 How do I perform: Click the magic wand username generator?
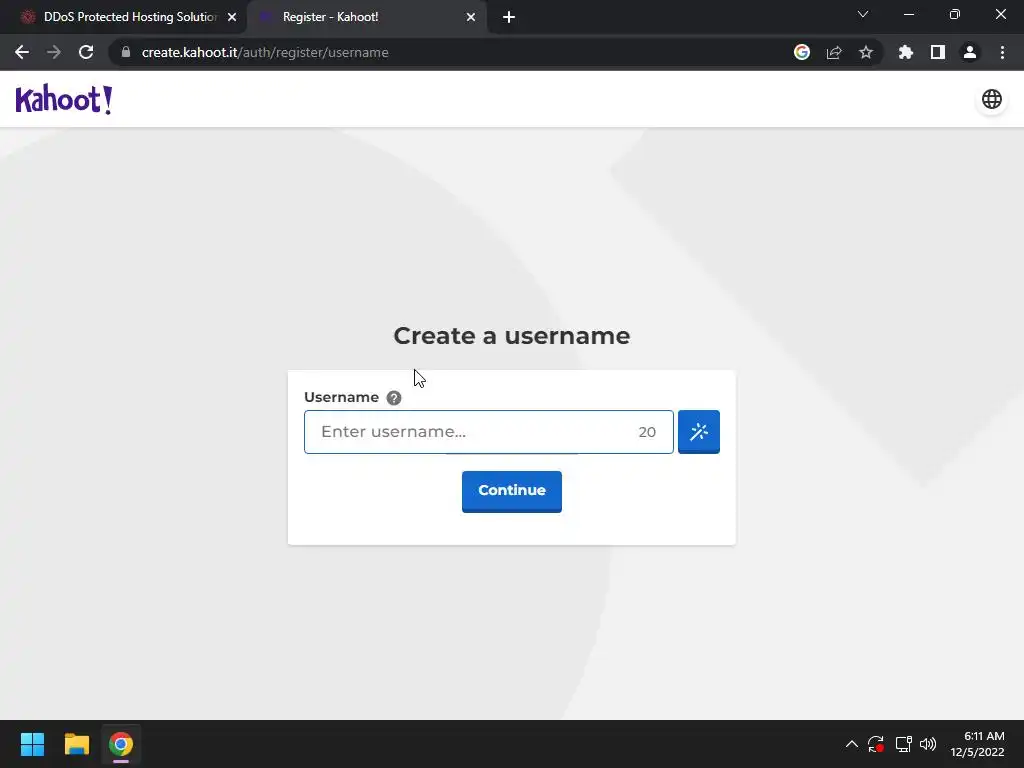(x=698, y=432)
